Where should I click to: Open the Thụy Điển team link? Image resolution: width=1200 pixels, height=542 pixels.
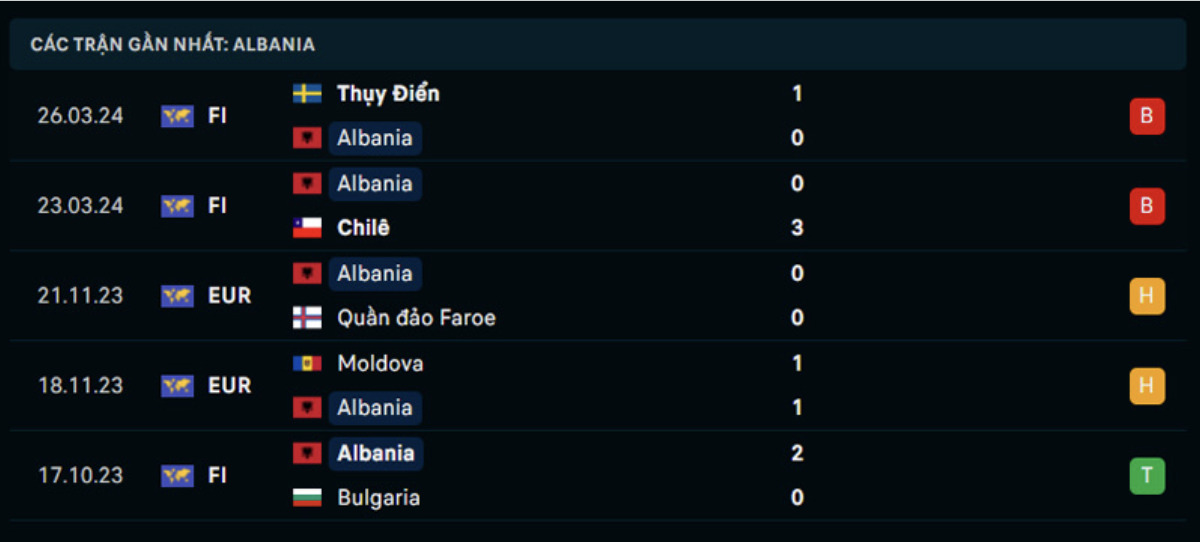coord(388,94)
